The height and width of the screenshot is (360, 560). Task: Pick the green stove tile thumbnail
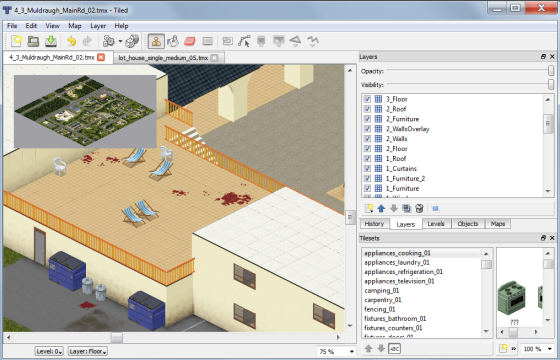point(512,298)
